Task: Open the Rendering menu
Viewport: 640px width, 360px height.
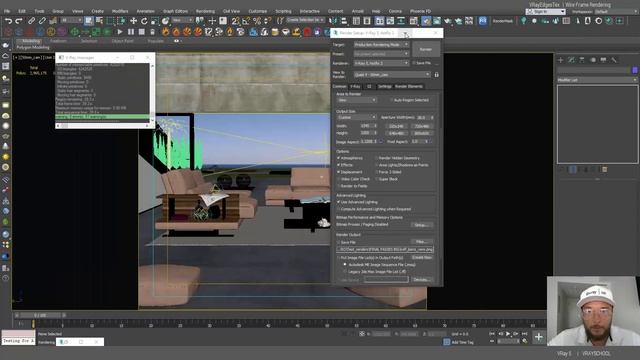Action: click(205, 11)
